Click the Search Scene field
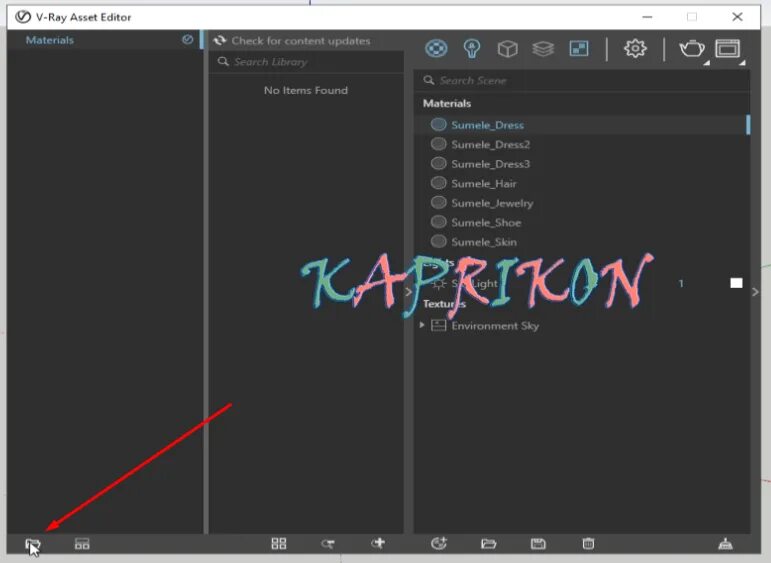 click(582, 81)
